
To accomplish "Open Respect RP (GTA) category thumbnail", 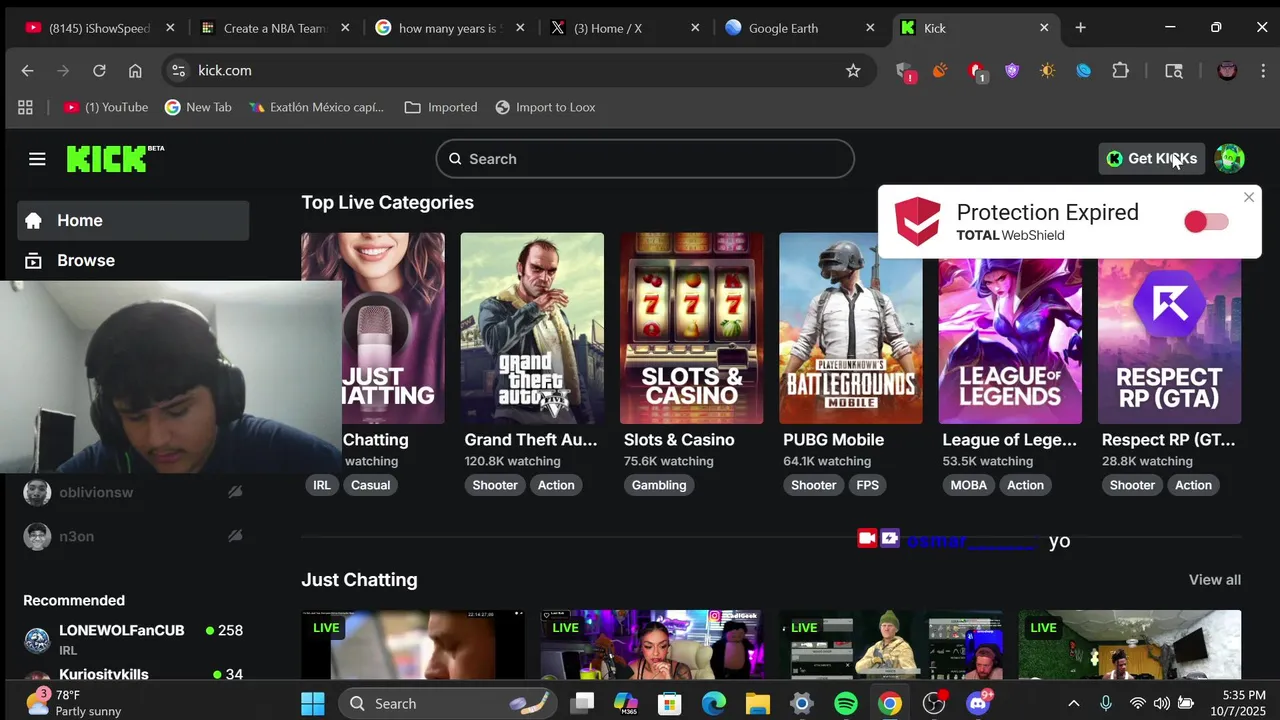I will (x=1169, y=340).
